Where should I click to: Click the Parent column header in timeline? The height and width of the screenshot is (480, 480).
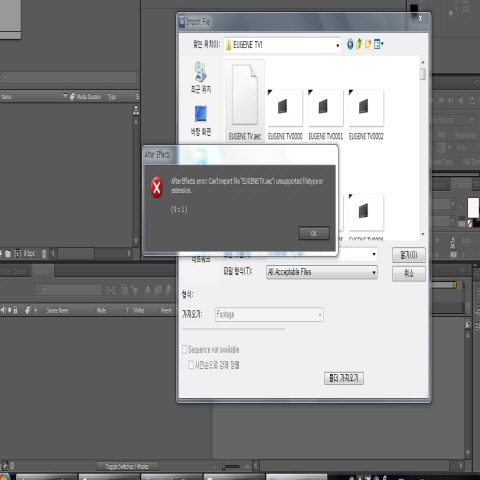tap(166, 310)
